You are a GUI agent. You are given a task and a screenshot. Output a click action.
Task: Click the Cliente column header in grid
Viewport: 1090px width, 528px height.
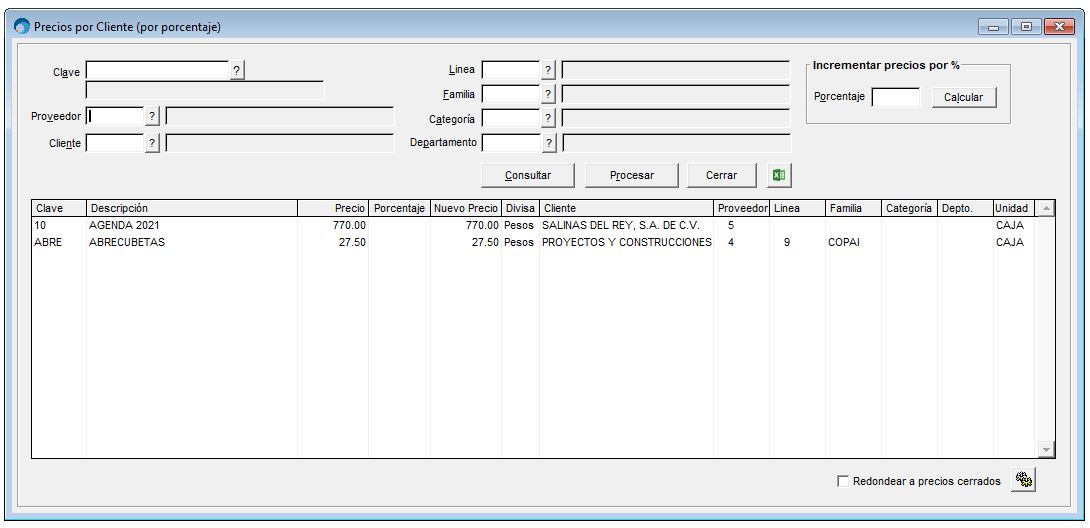[626, 208]
